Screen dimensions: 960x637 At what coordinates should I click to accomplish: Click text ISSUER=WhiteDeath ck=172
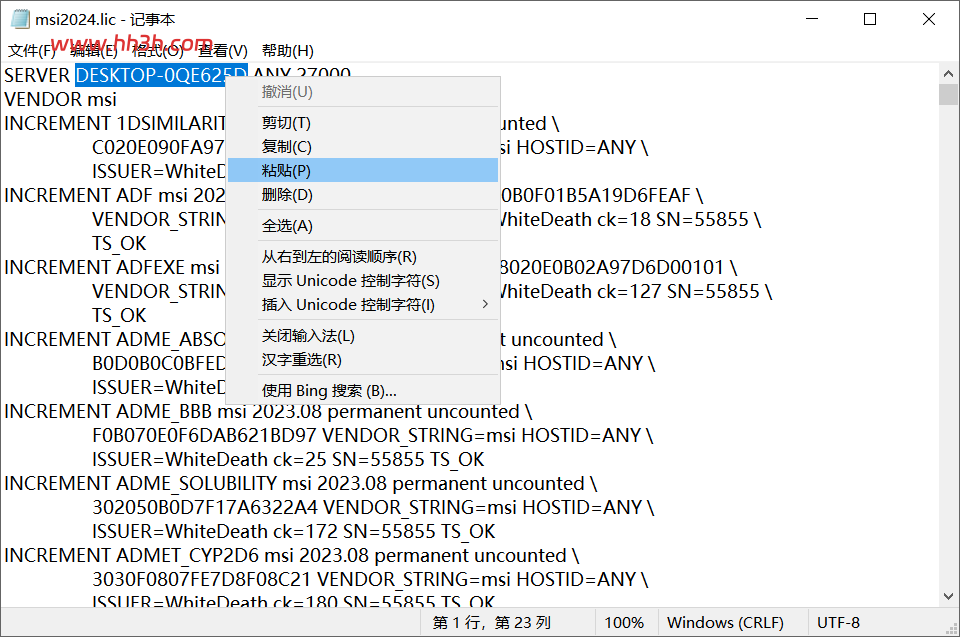pyautogui.click(x=215, y=532)
